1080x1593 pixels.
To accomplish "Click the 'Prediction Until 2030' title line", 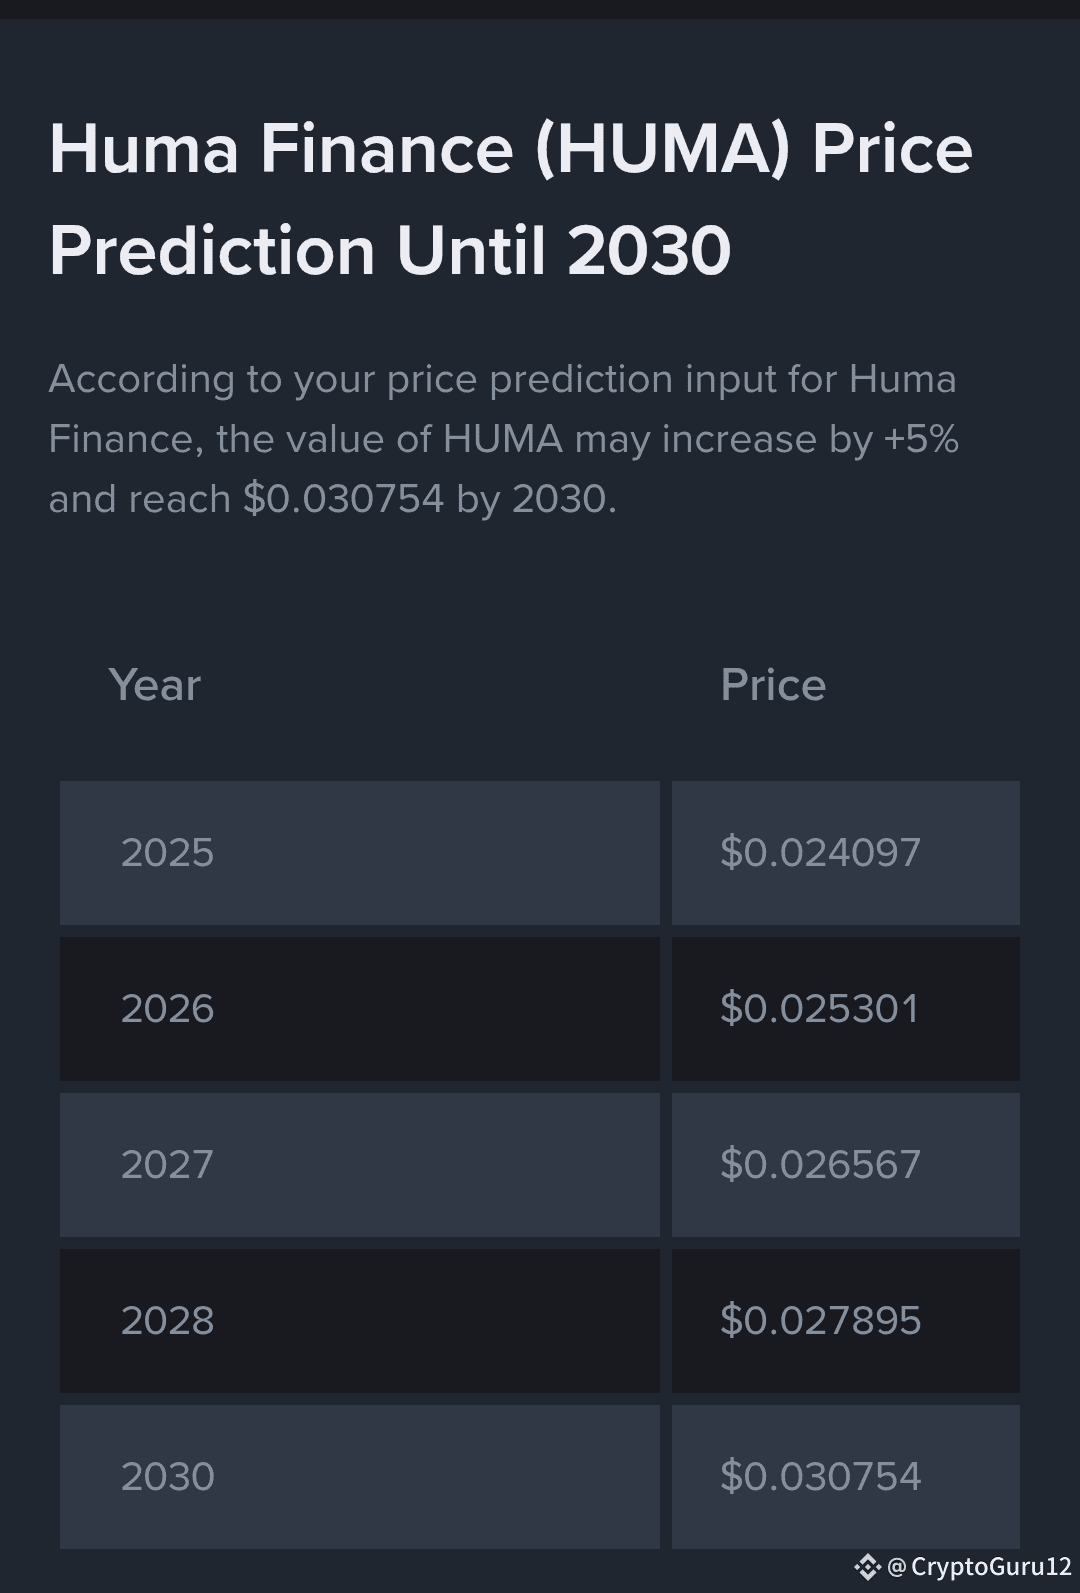I will pyautogui.click(x=390, y=250).
